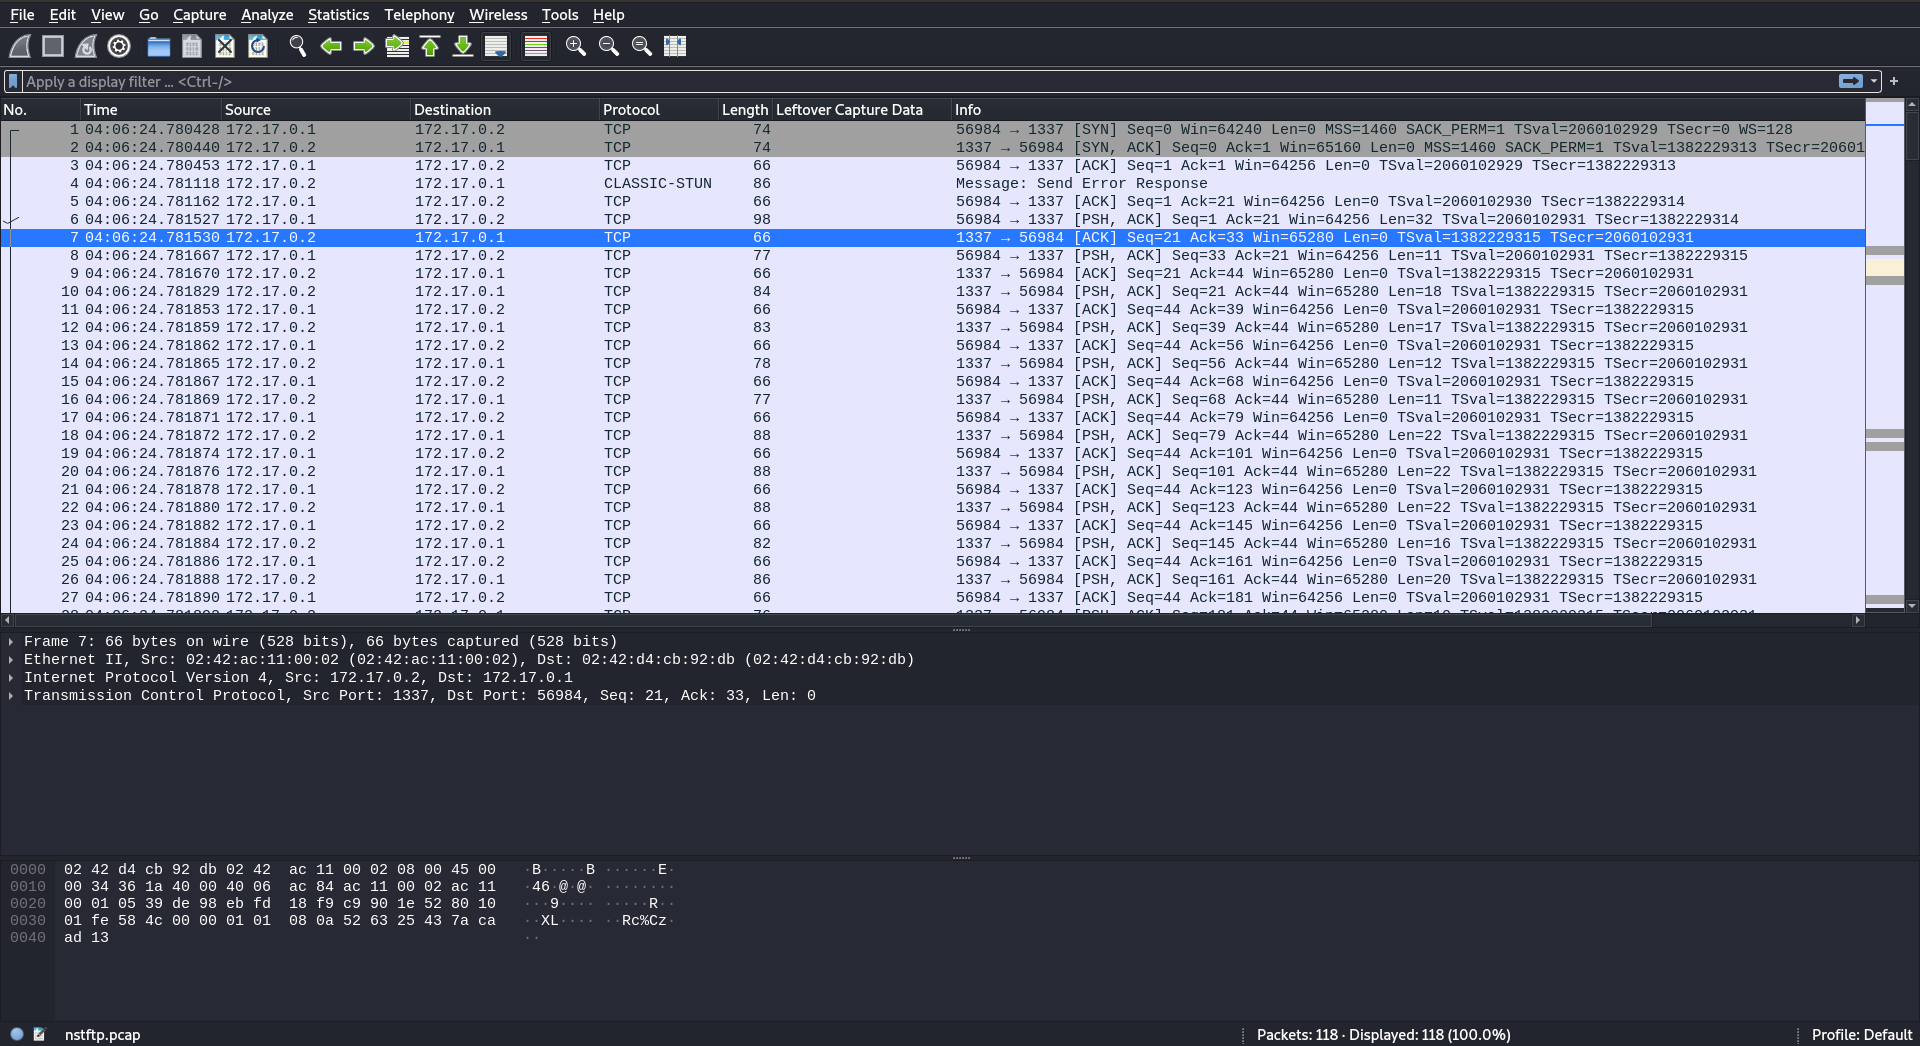This screenshot has height=1046, width=1920.
Task: Click the zoom in magnifier icon
Action: coord(575,46)
